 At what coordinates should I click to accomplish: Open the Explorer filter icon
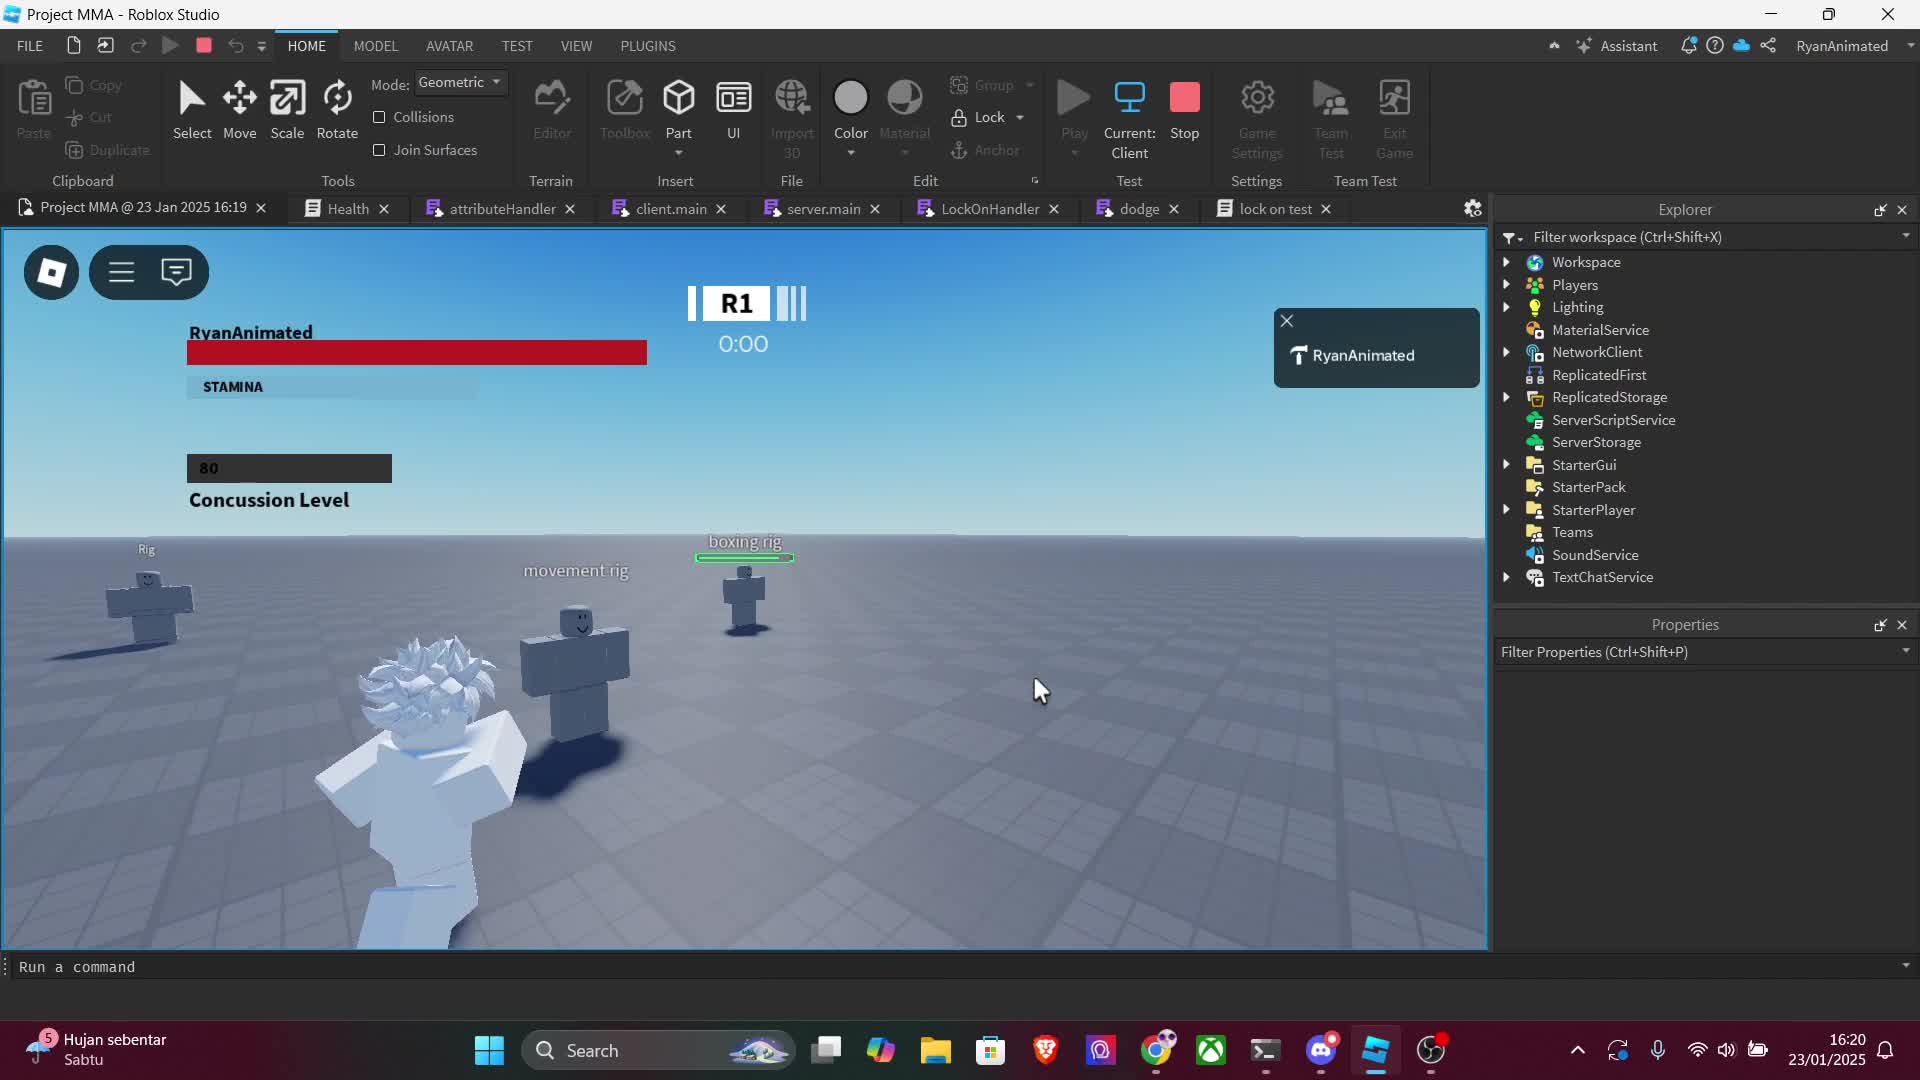1510,238
